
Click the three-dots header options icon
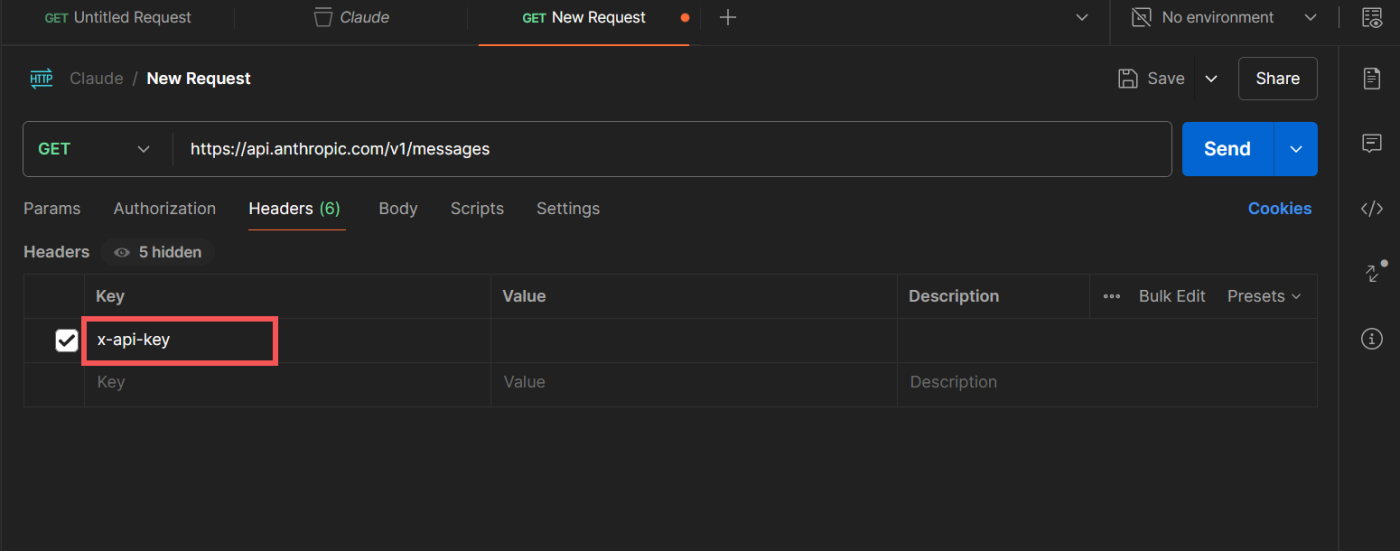click(1111, 297)
